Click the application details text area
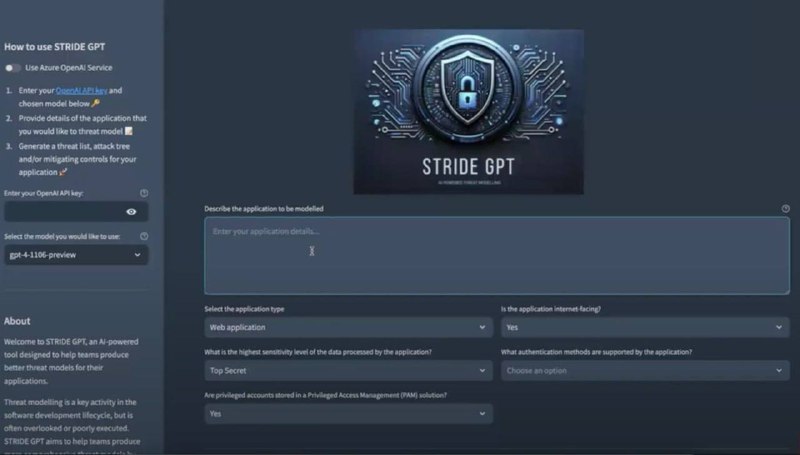 point(497,256)
